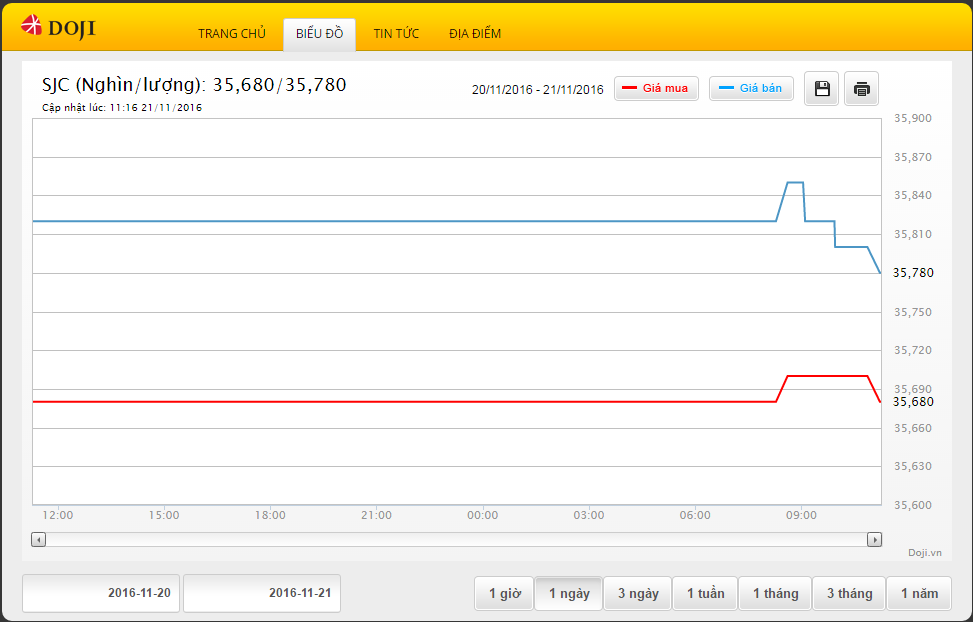
Task: Click the 35,600 price axis label
Action: click(913, 505)
